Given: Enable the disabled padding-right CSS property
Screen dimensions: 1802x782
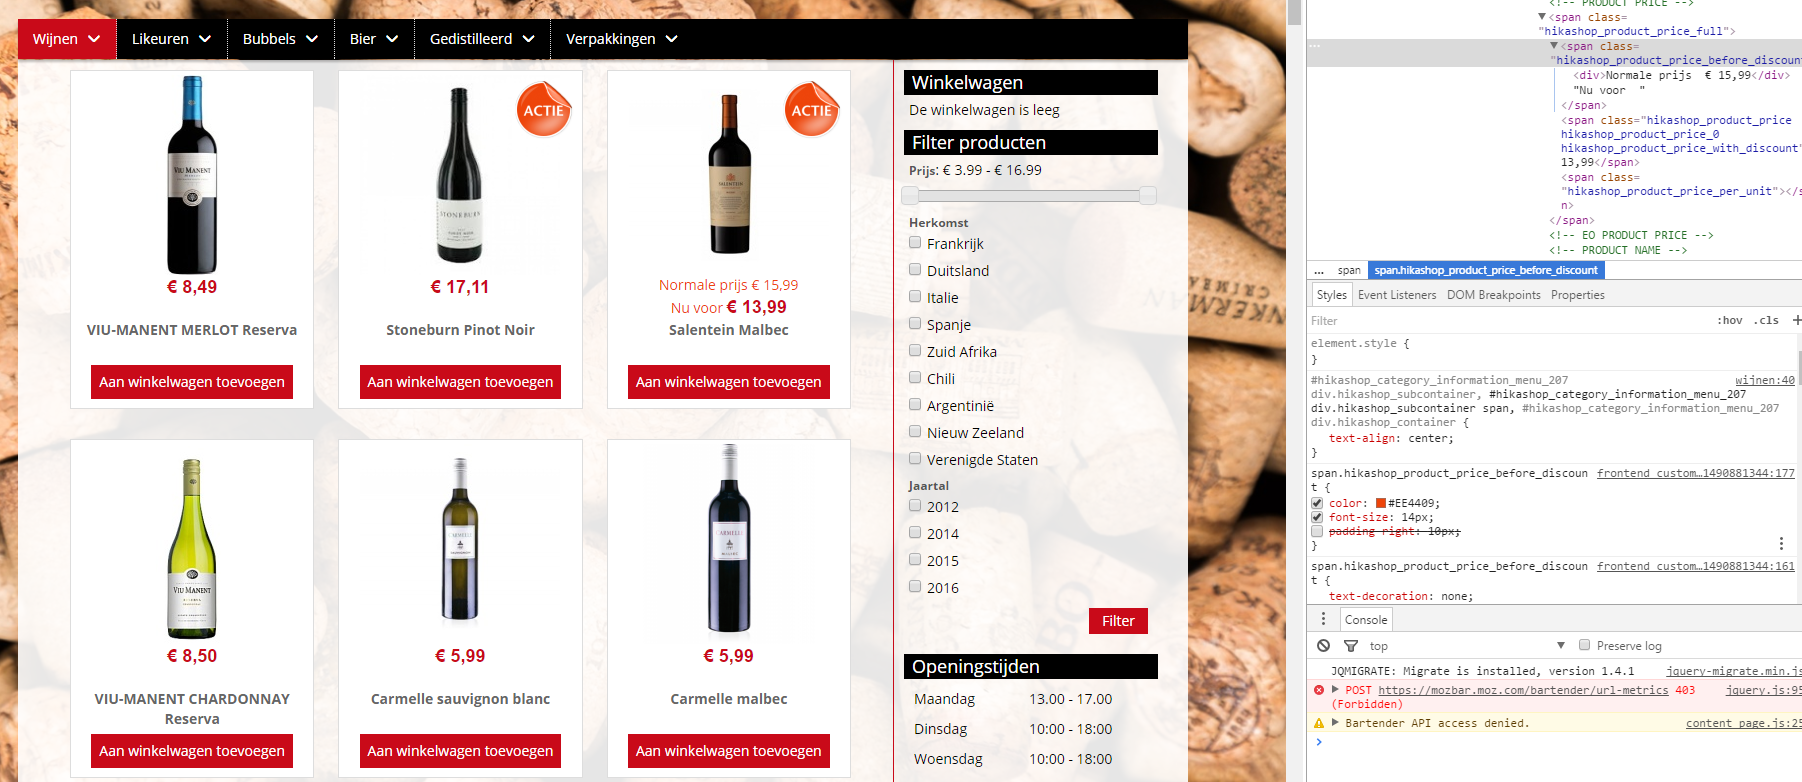Looking at the screenshot, I should (1317, 531).
